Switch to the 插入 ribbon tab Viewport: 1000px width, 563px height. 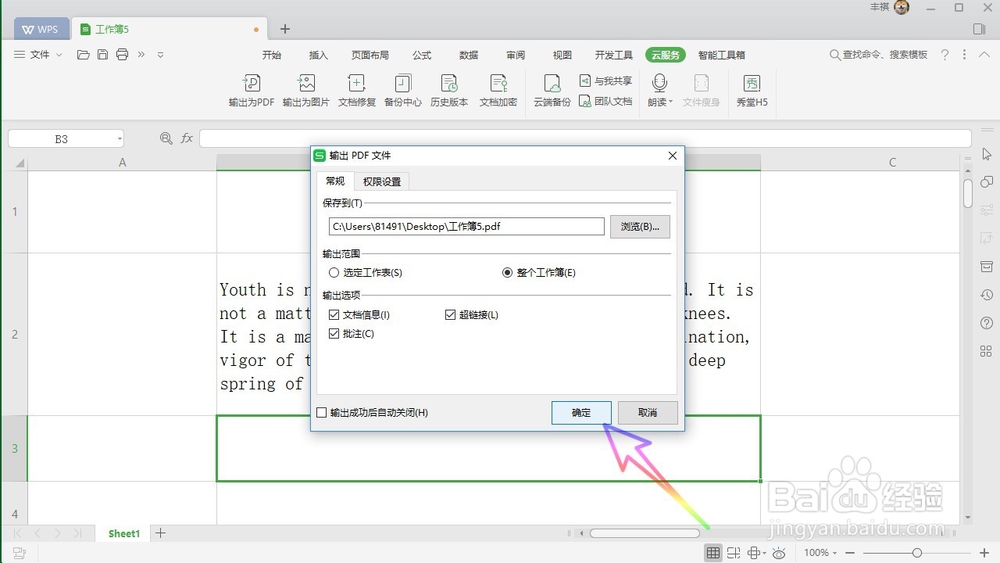click(318, 55)
